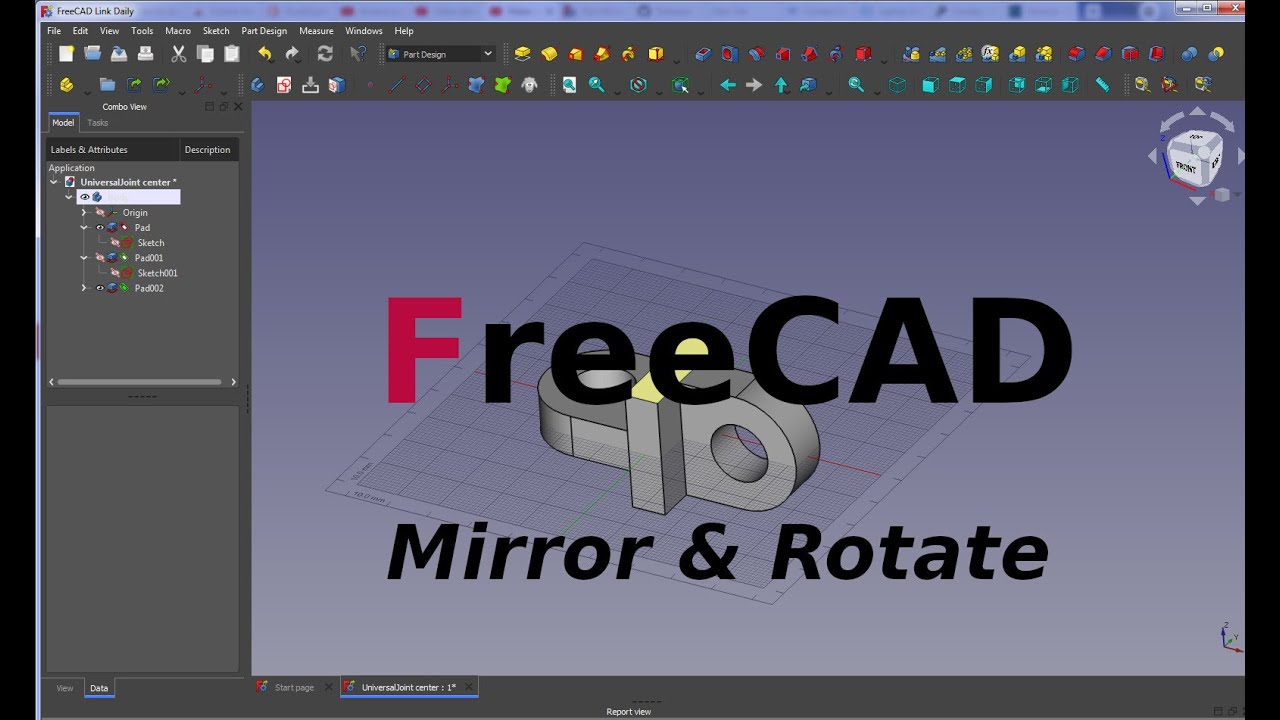Toggle visibility of Sketch item
Viewport: 1280px width, 720px height.
tap(115, 243)
